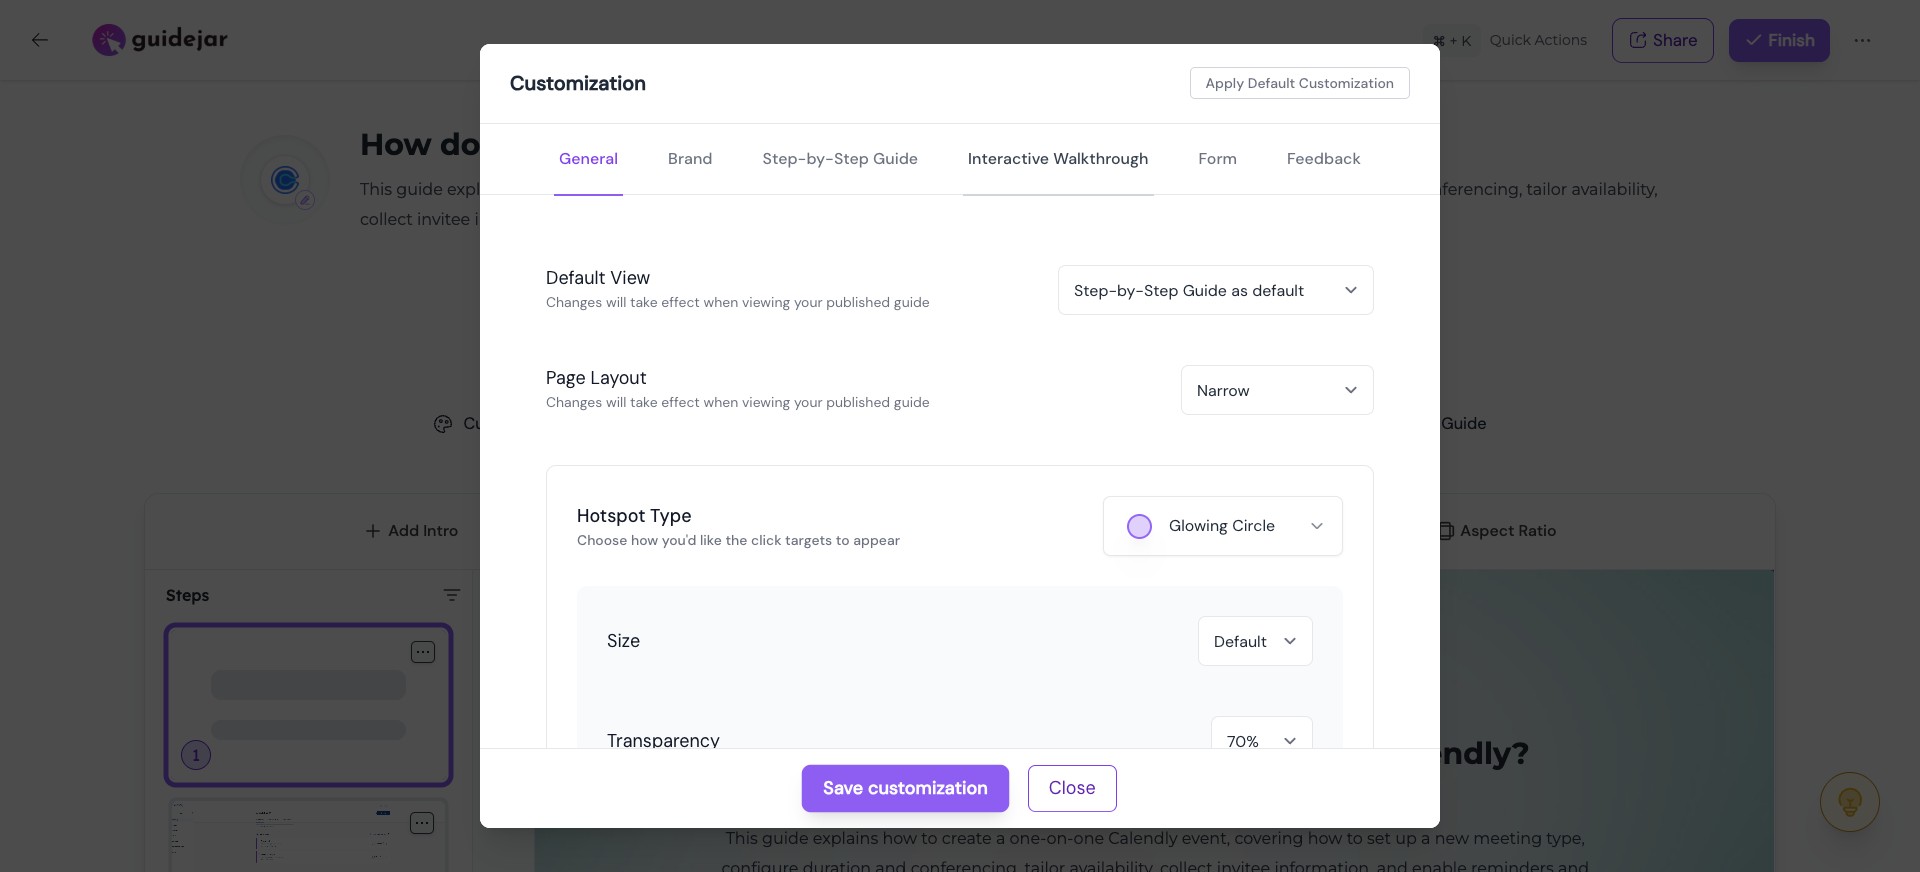Click the Close button in dialog
1920x872 pixels.
point(1071,788)
